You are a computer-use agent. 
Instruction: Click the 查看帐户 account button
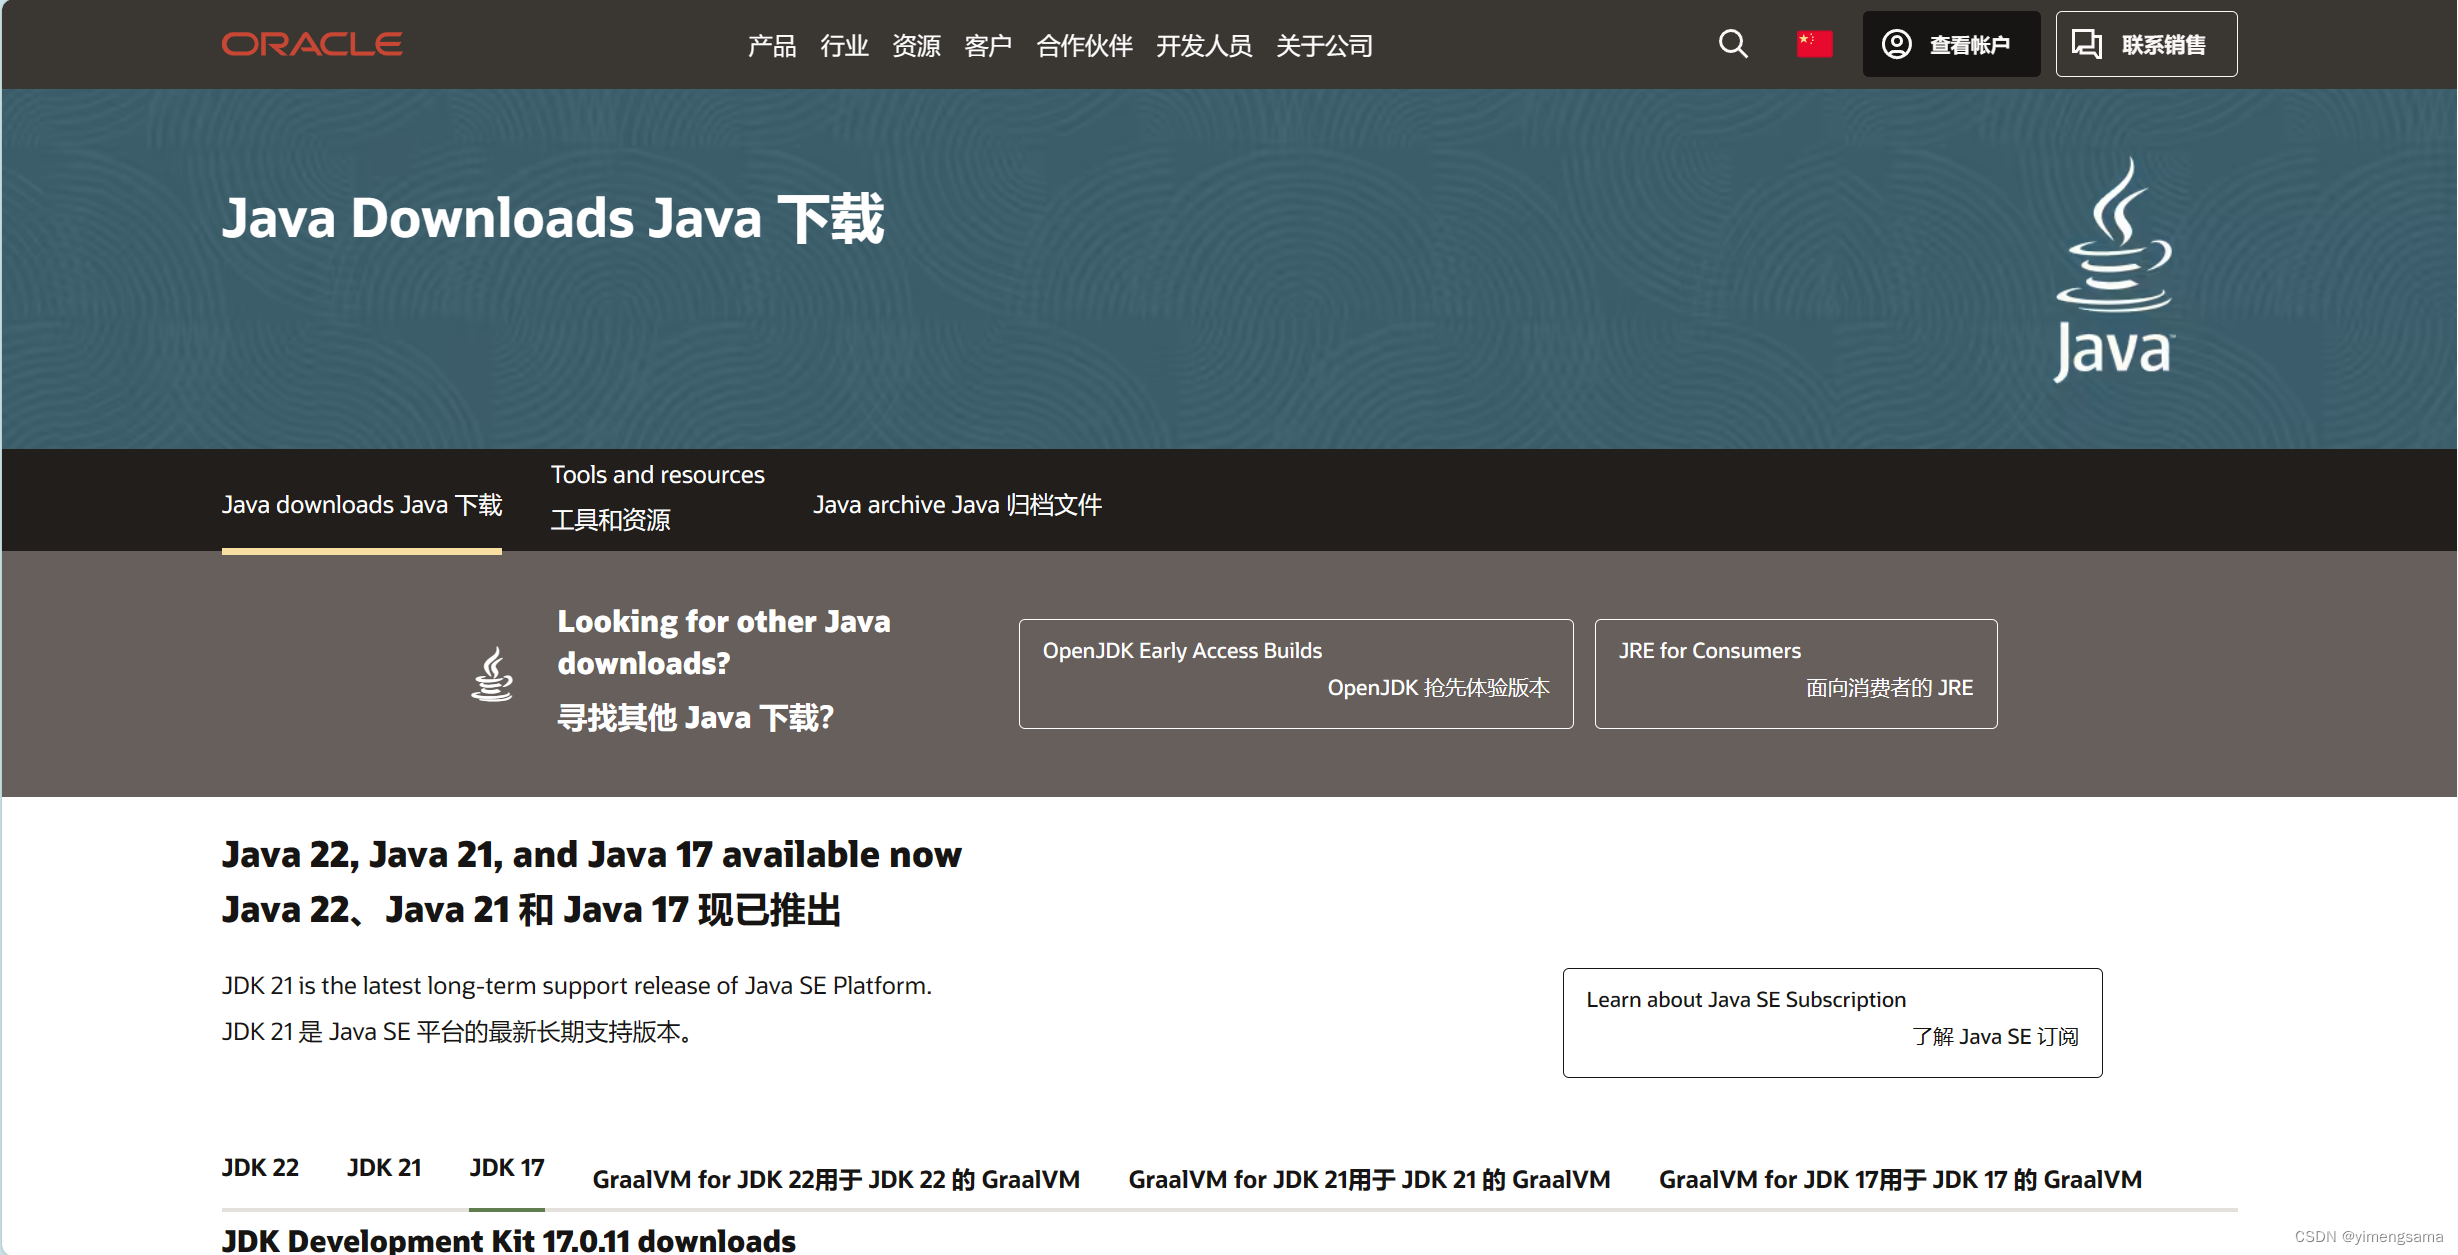pos(1950,44)
